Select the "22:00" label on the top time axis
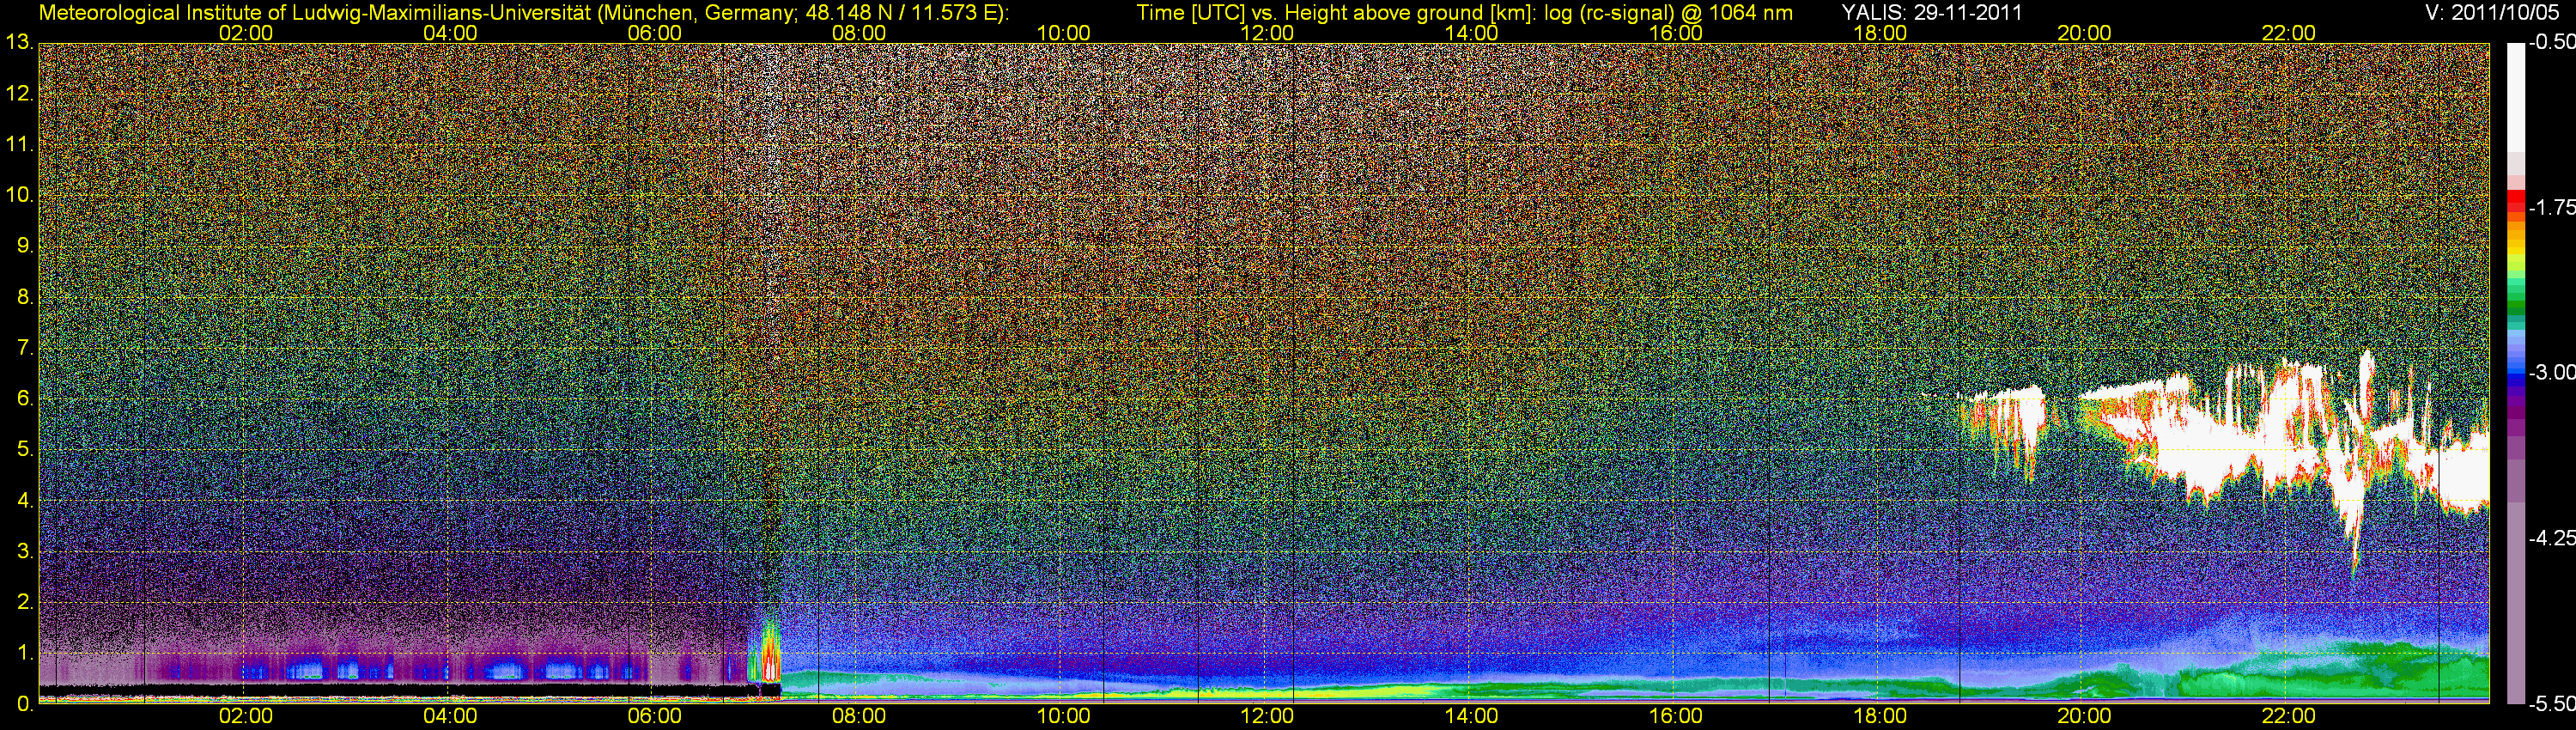 coord(2289,33)
